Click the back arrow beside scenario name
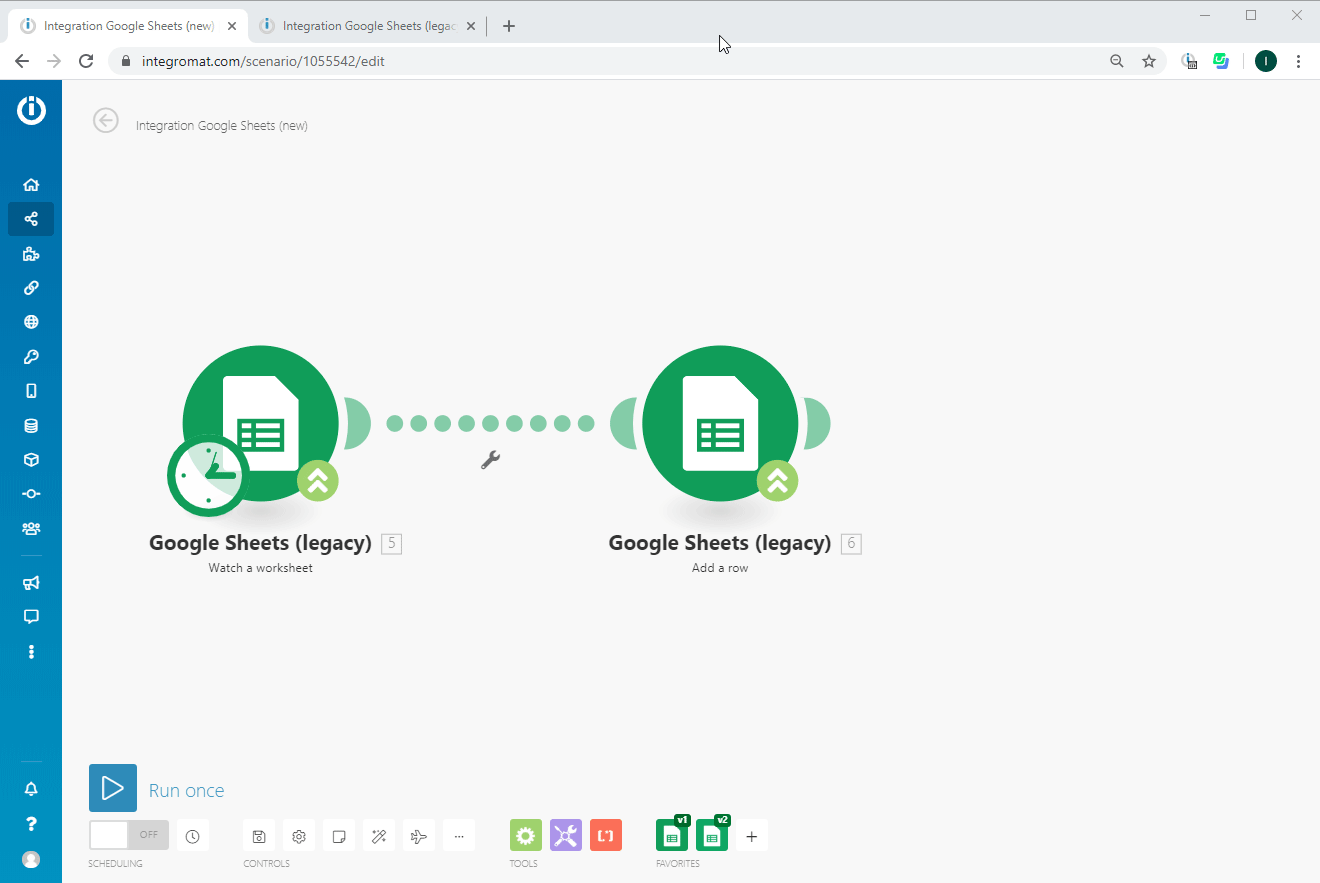The height and width of the screenshot is (883, 1320). pos(106,120)
